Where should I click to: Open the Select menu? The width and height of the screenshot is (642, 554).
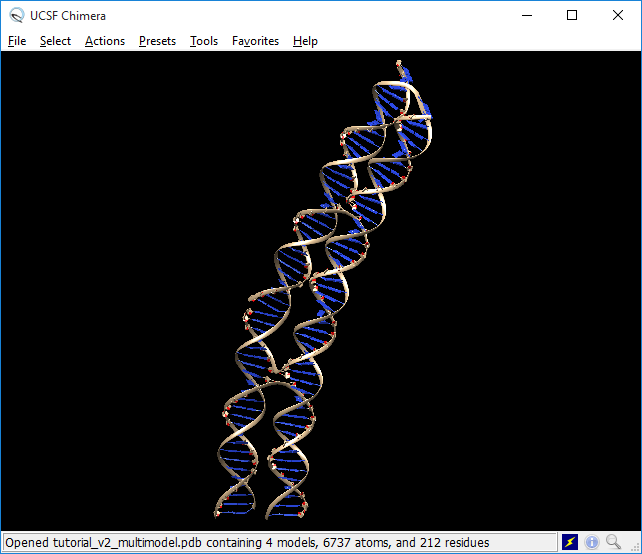(55, 41)
